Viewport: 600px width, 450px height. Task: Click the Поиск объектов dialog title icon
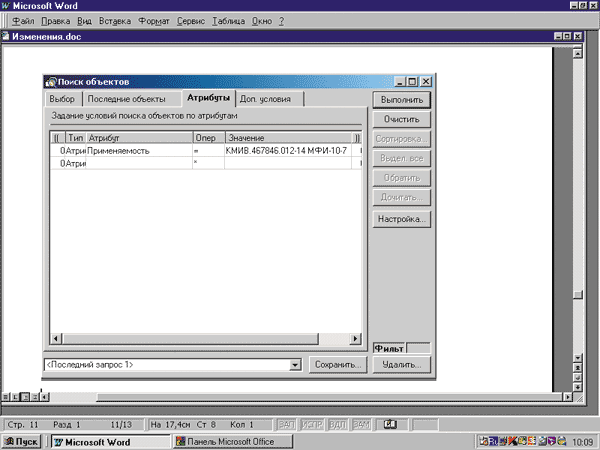pos(51,82)
